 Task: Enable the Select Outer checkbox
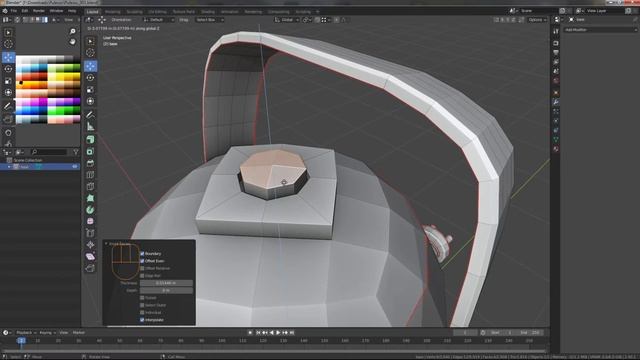142,305
